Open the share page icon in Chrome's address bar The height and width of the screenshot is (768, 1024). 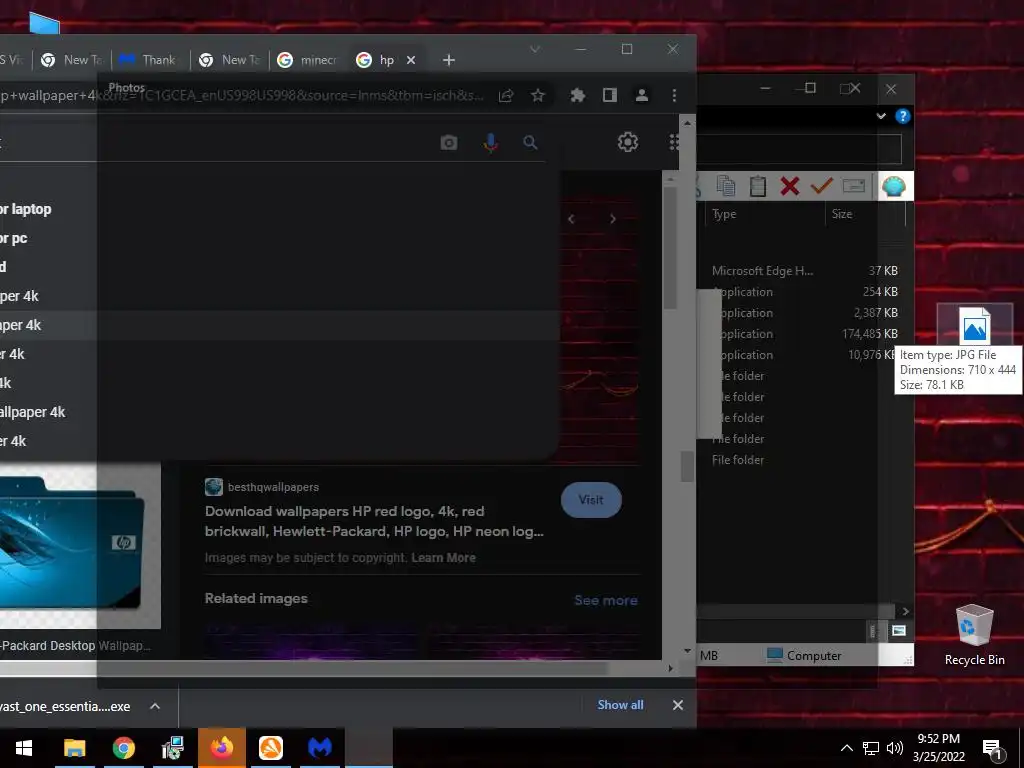tap(505, 96)
